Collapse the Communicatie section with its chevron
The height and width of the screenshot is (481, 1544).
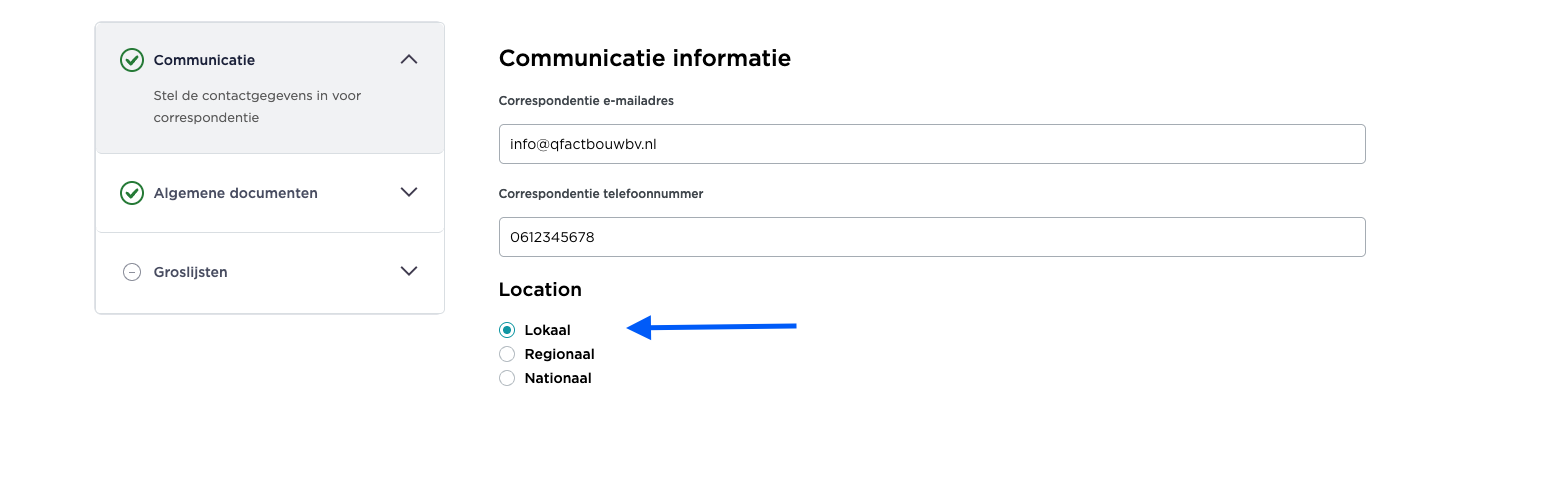click(x=408, y=60)
